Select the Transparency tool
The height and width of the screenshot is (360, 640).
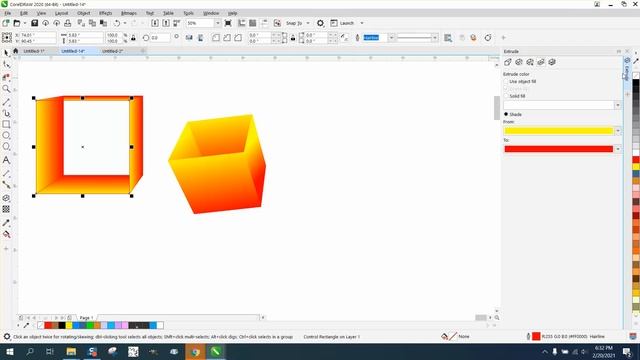[x=6, y=209]
